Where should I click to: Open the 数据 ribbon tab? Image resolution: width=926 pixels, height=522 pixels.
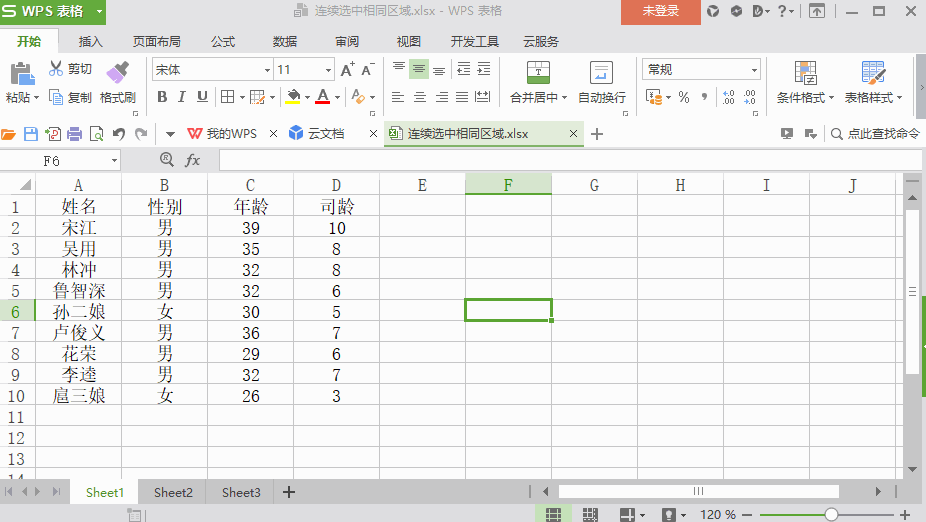(x=285, y=41)
